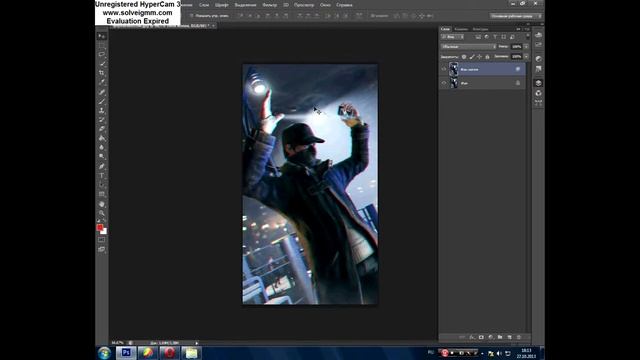Open layer blend mode dropdown
Screen dimensions: 640x360
coord(468,47)
